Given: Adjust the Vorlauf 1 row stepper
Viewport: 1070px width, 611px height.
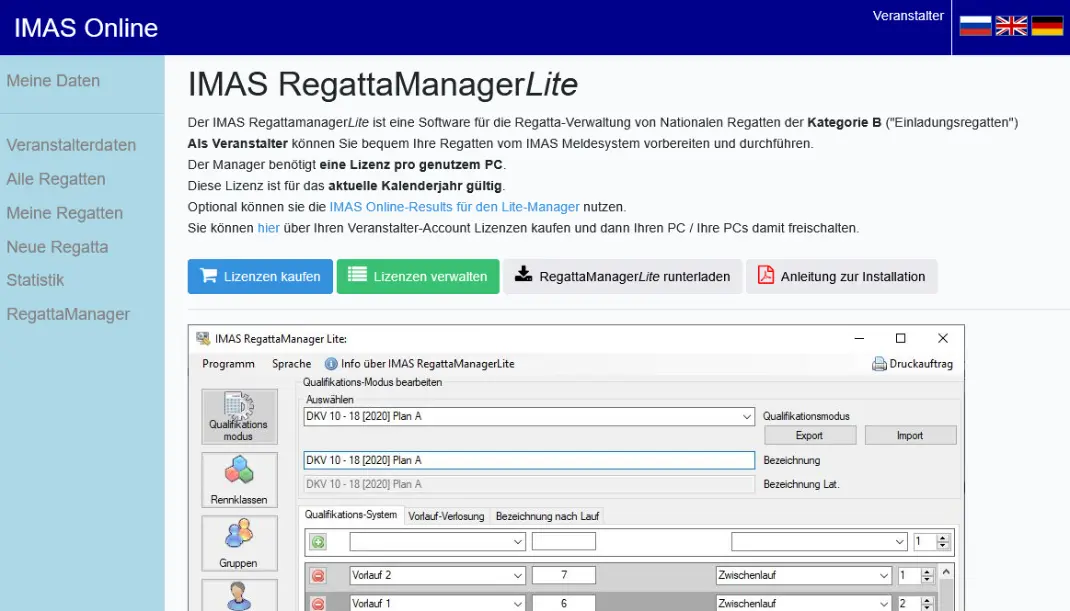Looking at the screenshot, I should [927, 603].
